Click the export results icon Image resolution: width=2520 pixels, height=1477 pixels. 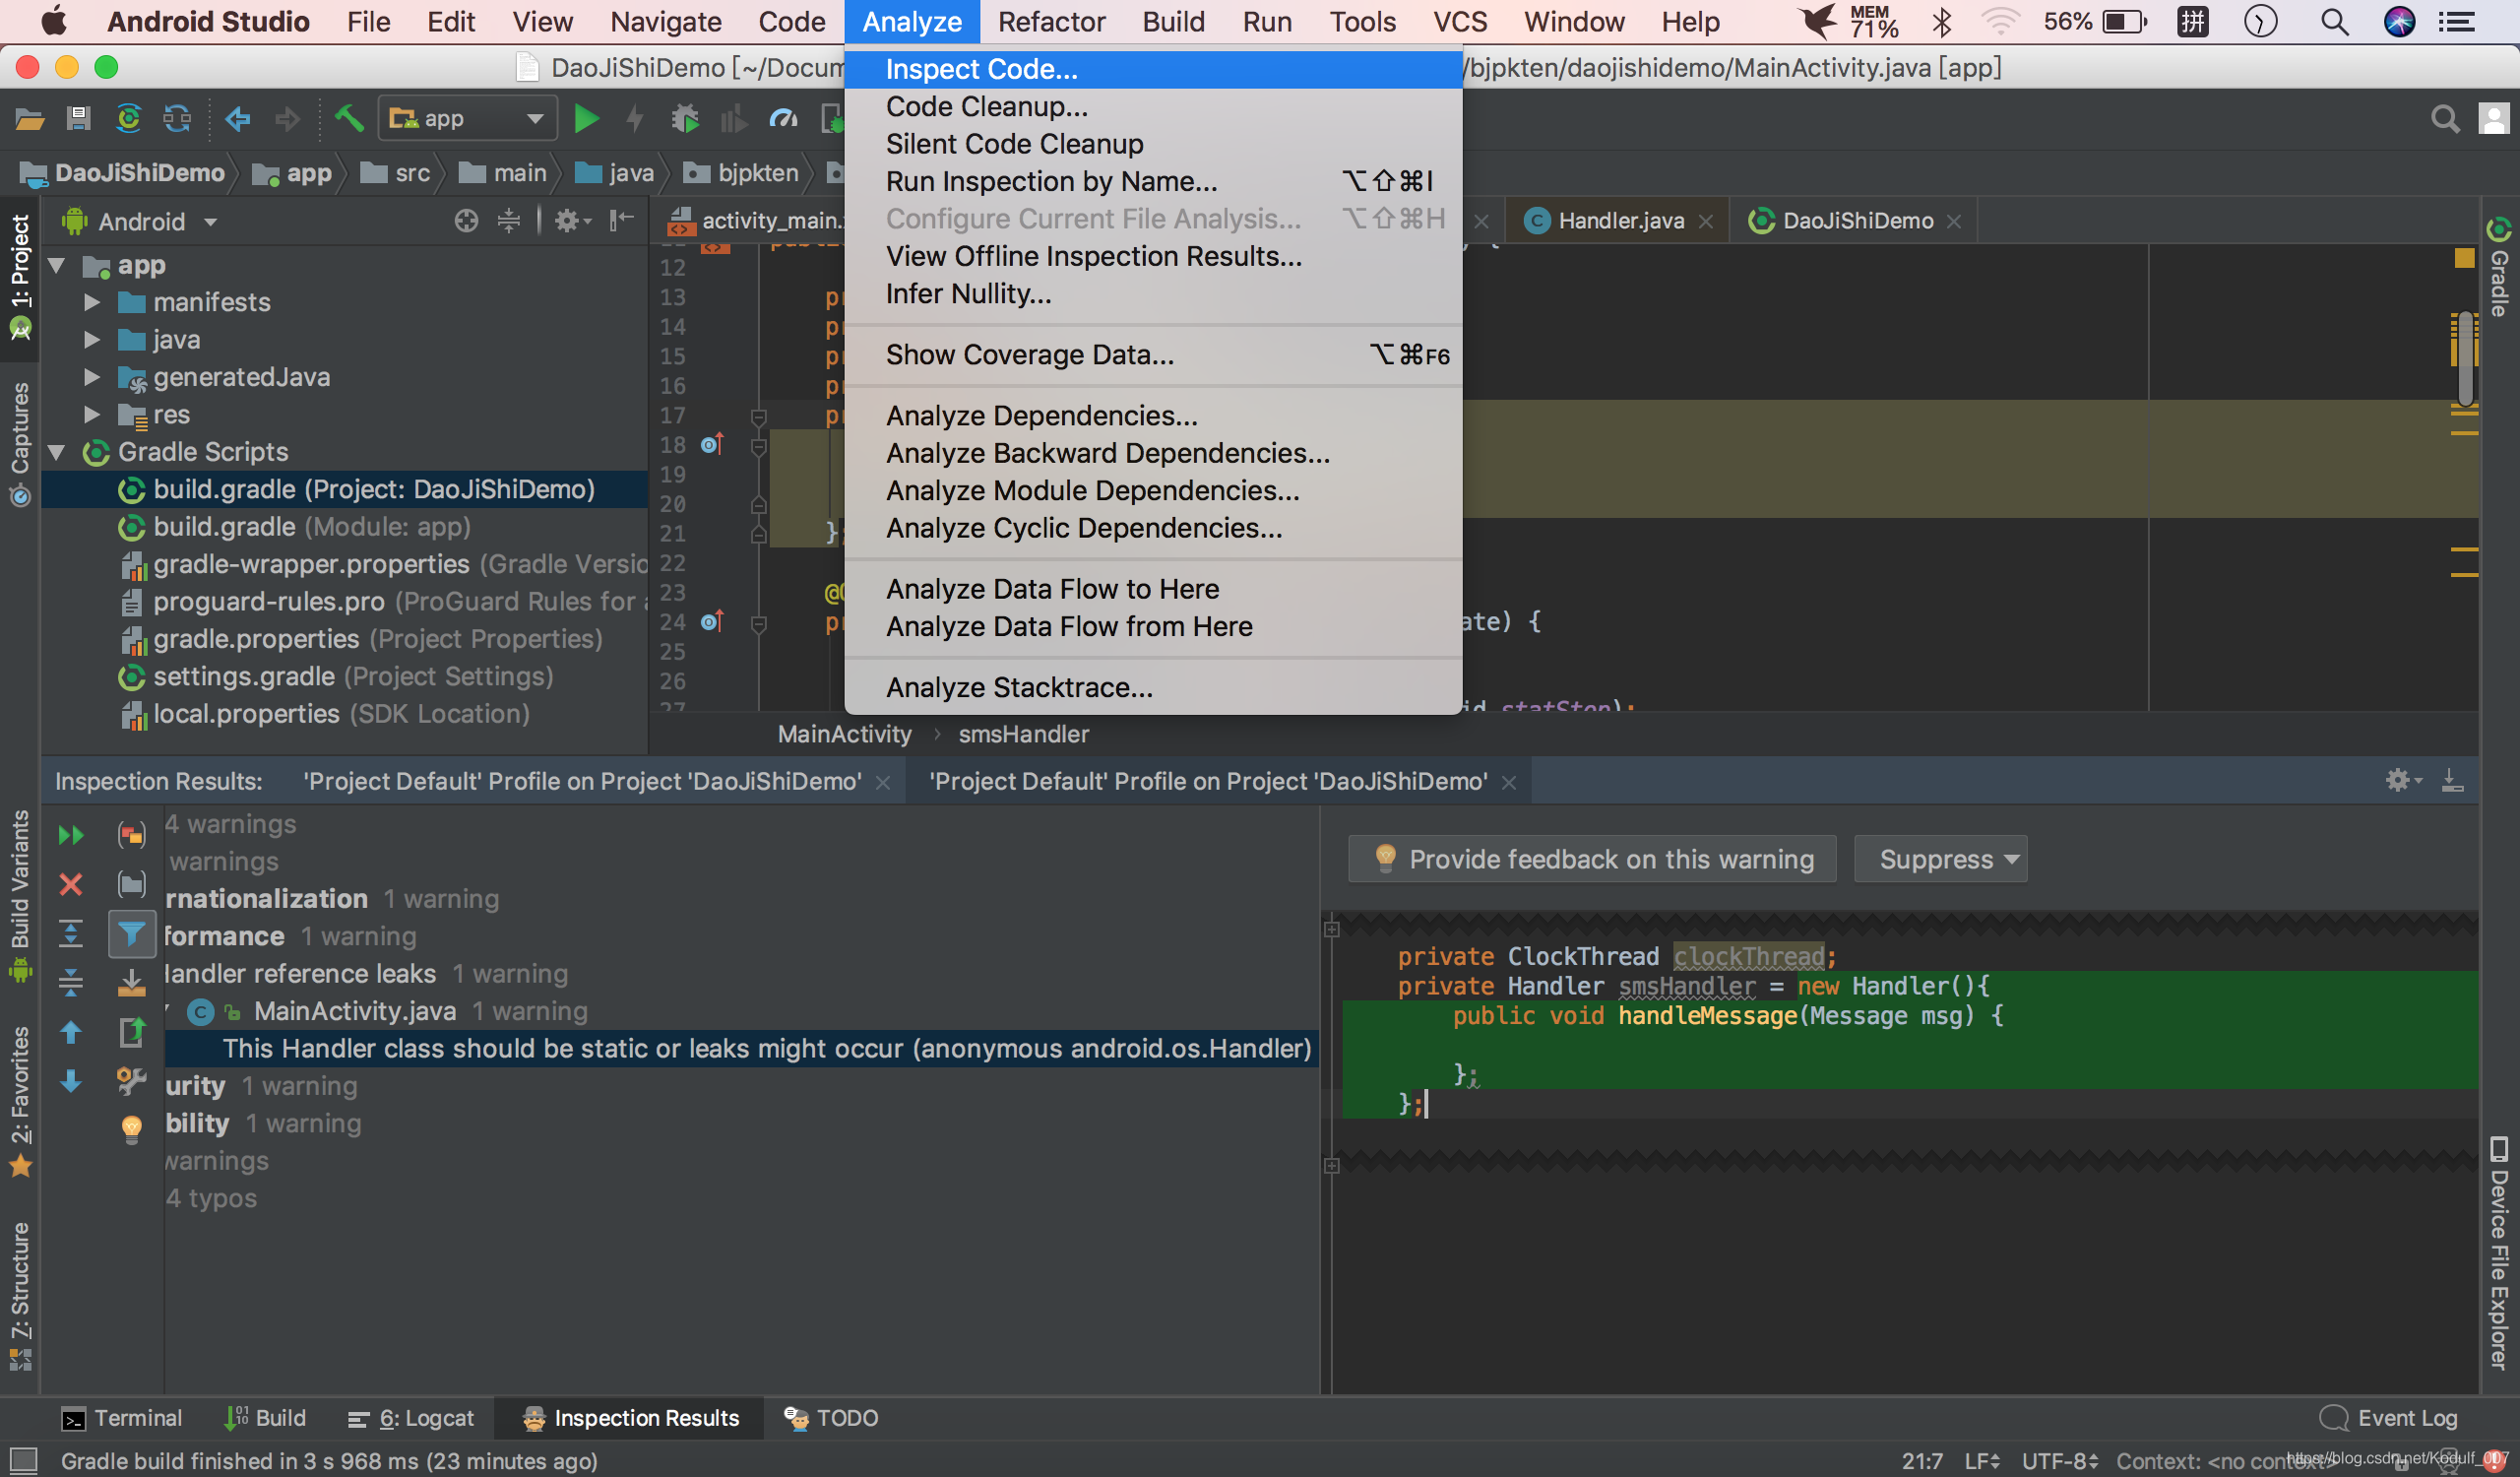132,1032
